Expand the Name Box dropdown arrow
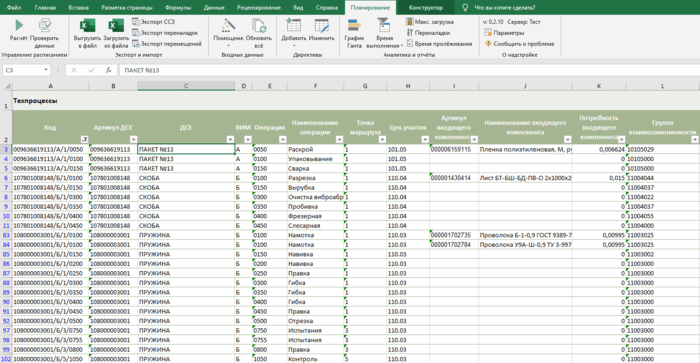This screenshot has width=700, height=363. (x=46, y=70)
